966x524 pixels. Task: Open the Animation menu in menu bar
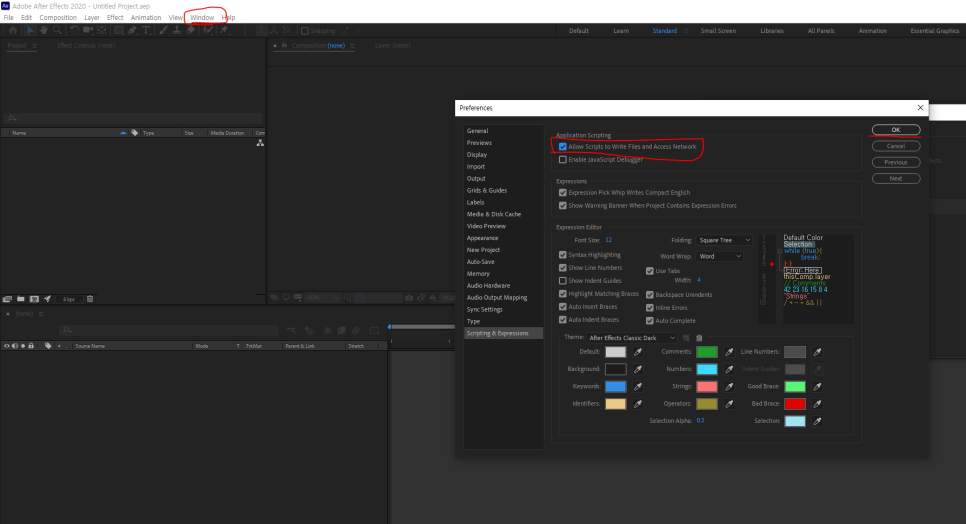click(146, 17)
